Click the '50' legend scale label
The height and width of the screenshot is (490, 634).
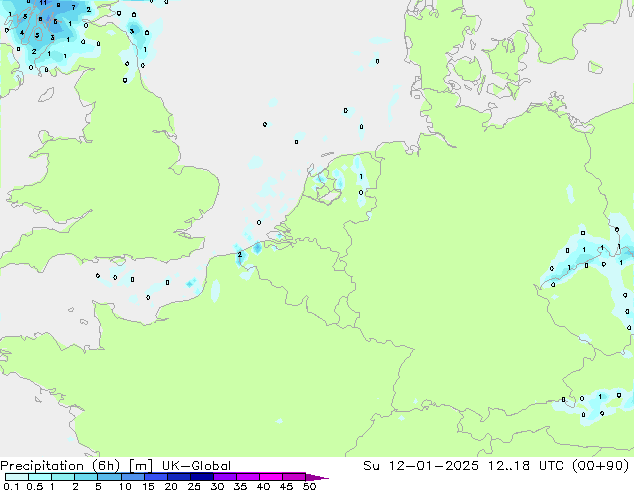[x=310, y=486]
